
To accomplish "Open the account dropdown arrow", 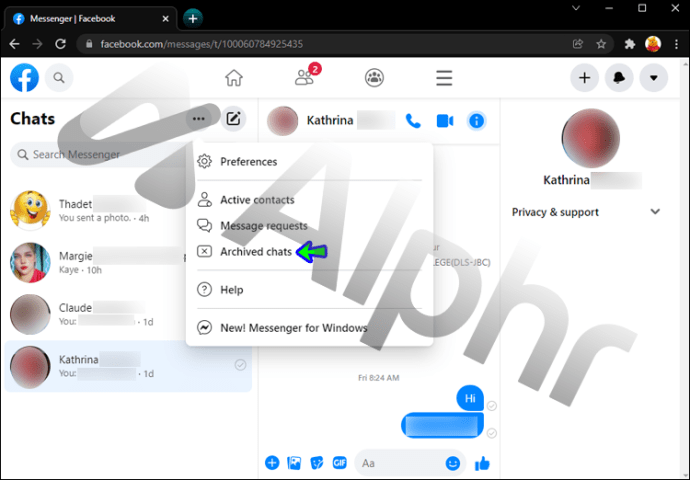I will point(654,78).
